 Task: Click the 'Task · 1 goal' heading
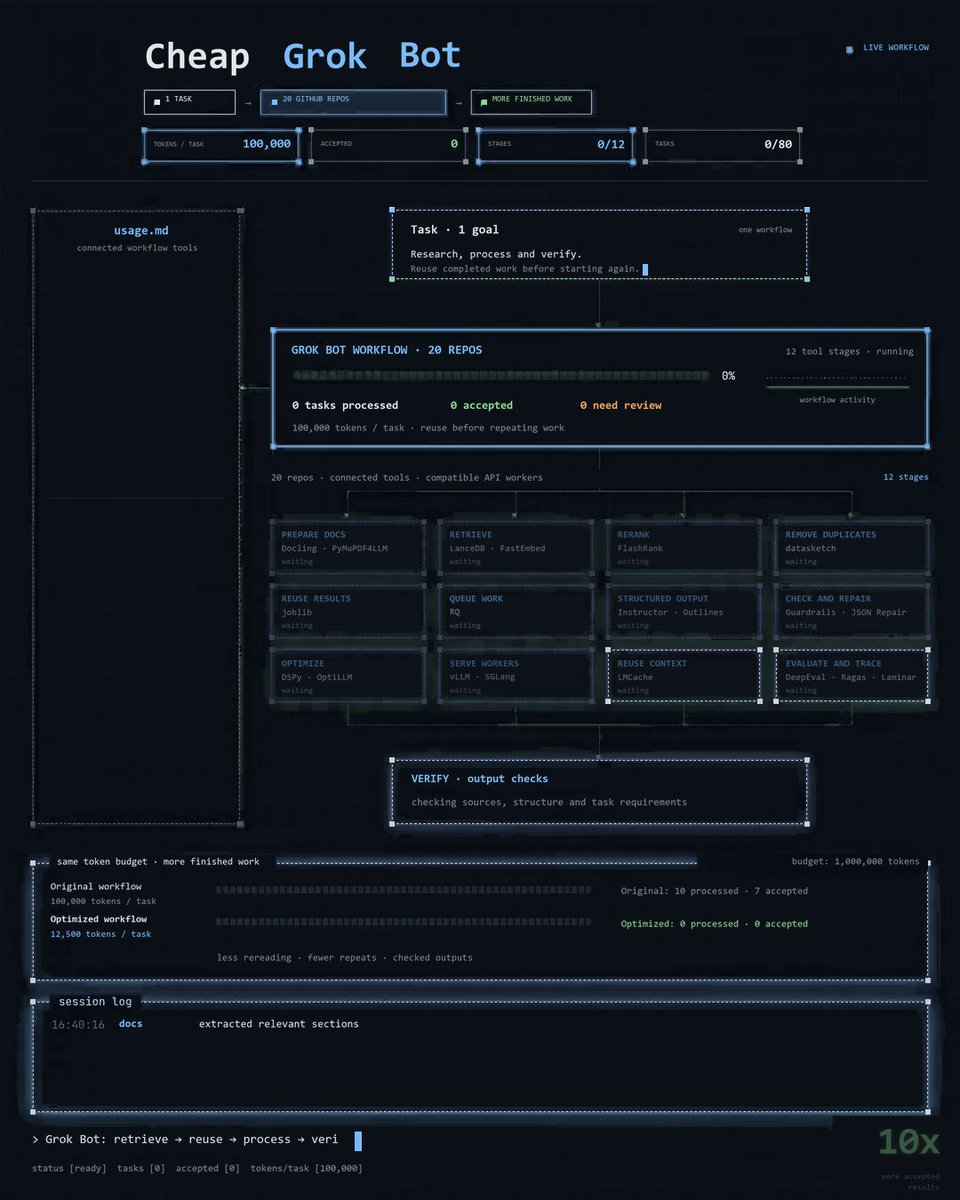(455, 230)
